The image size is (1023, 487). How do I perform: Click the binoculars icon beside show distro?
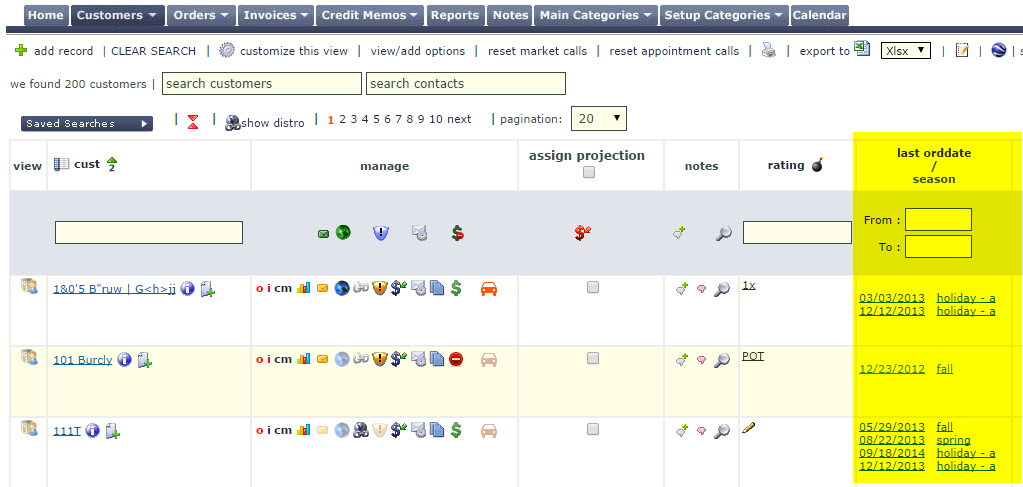coord(233,123)
